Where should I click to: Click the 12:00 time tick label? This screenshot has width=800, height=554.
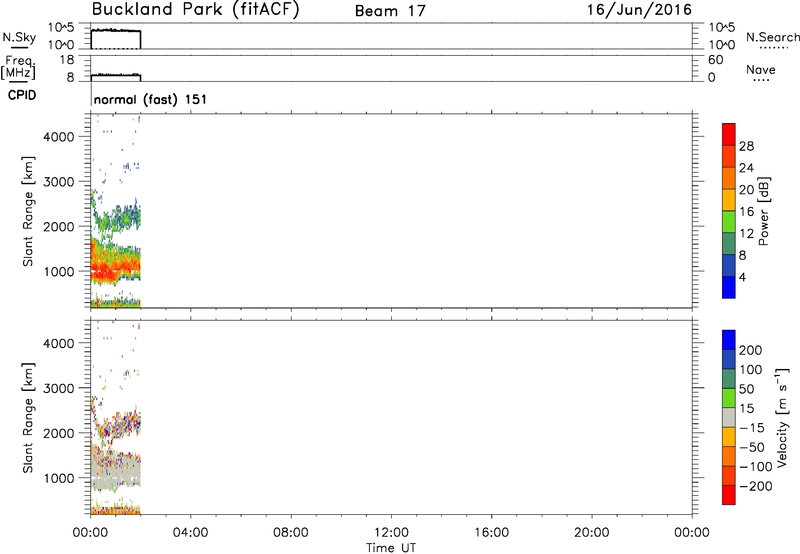pos(391,533)
